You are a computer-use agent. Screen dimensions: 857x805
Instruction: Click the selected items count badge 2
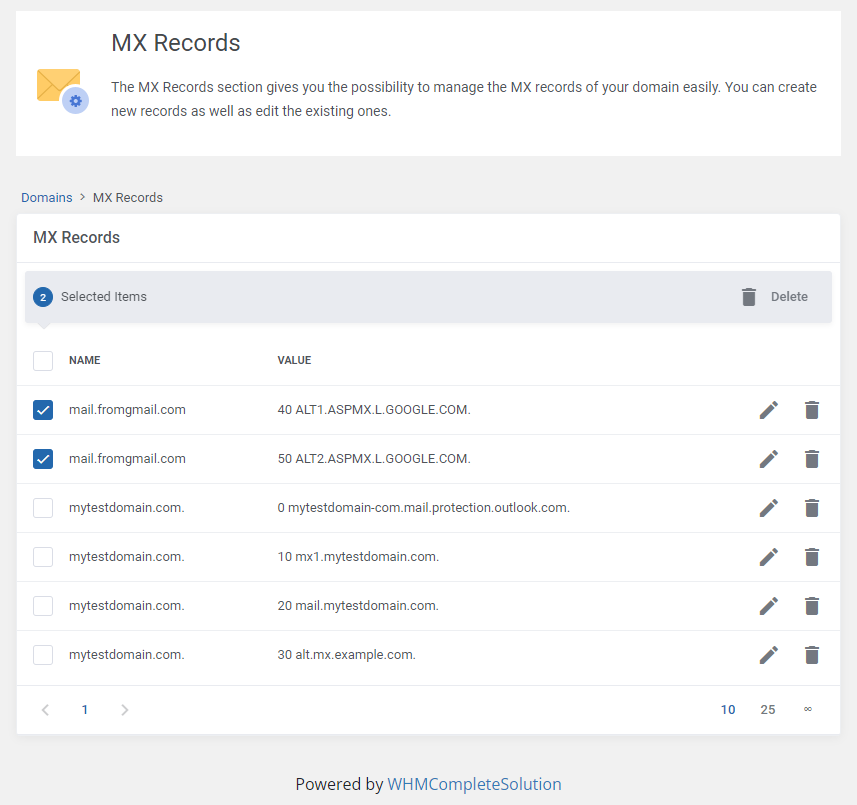pos(43,297)
